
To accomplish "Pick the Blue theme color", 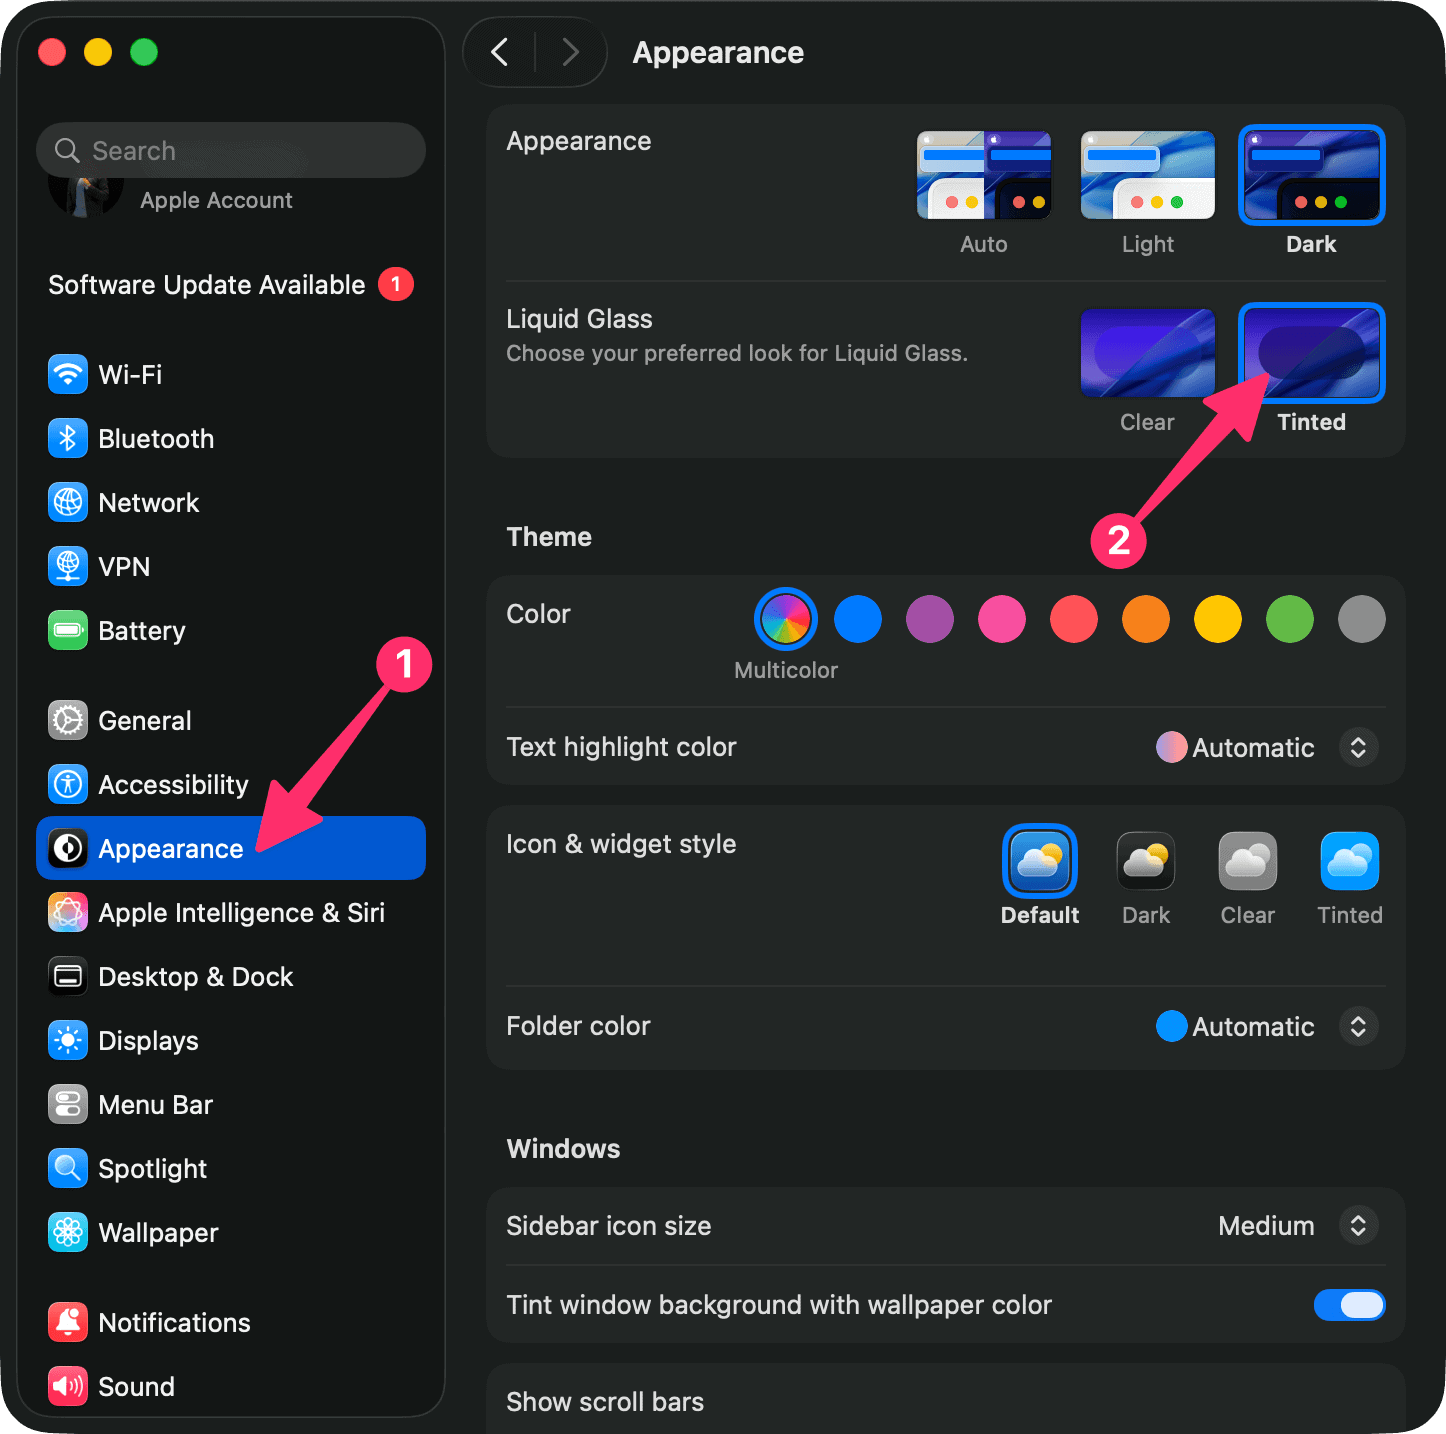I will click(858, 619).
